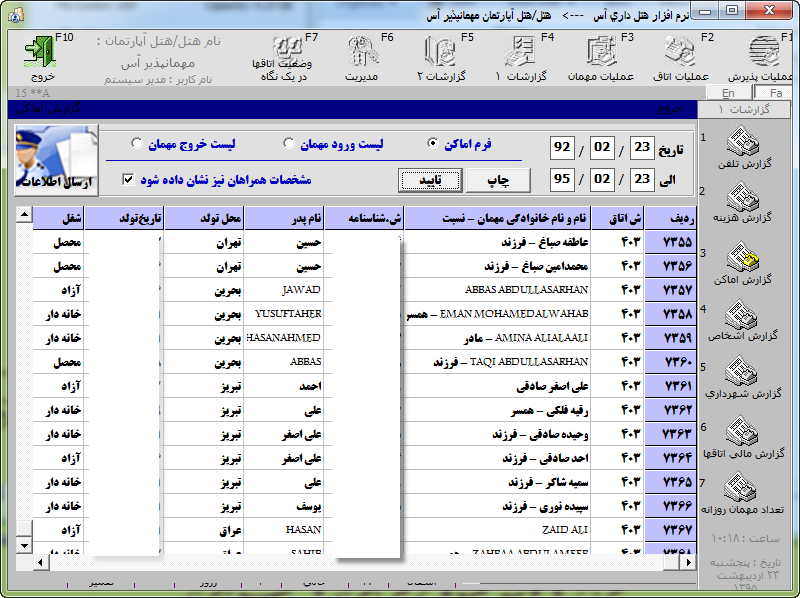Select the guest exit list radio button
800x598 pixels.
[x=137, y=144]
